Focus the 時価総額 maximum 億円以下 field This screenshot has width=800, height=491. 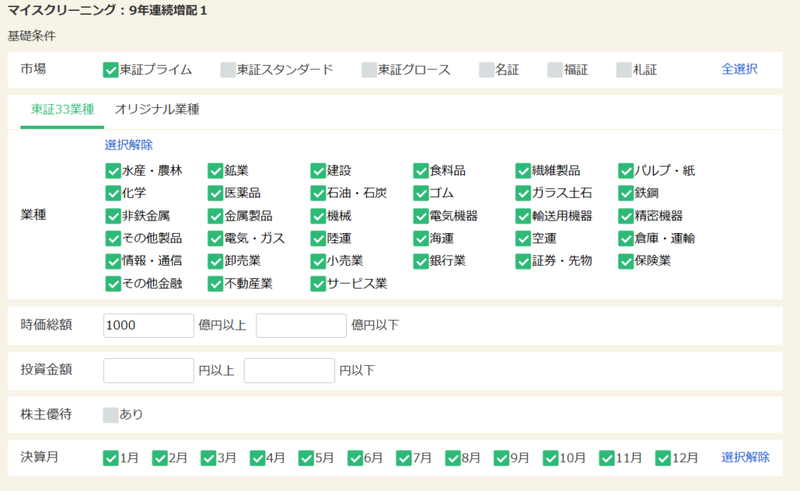[x=301, y=325]
